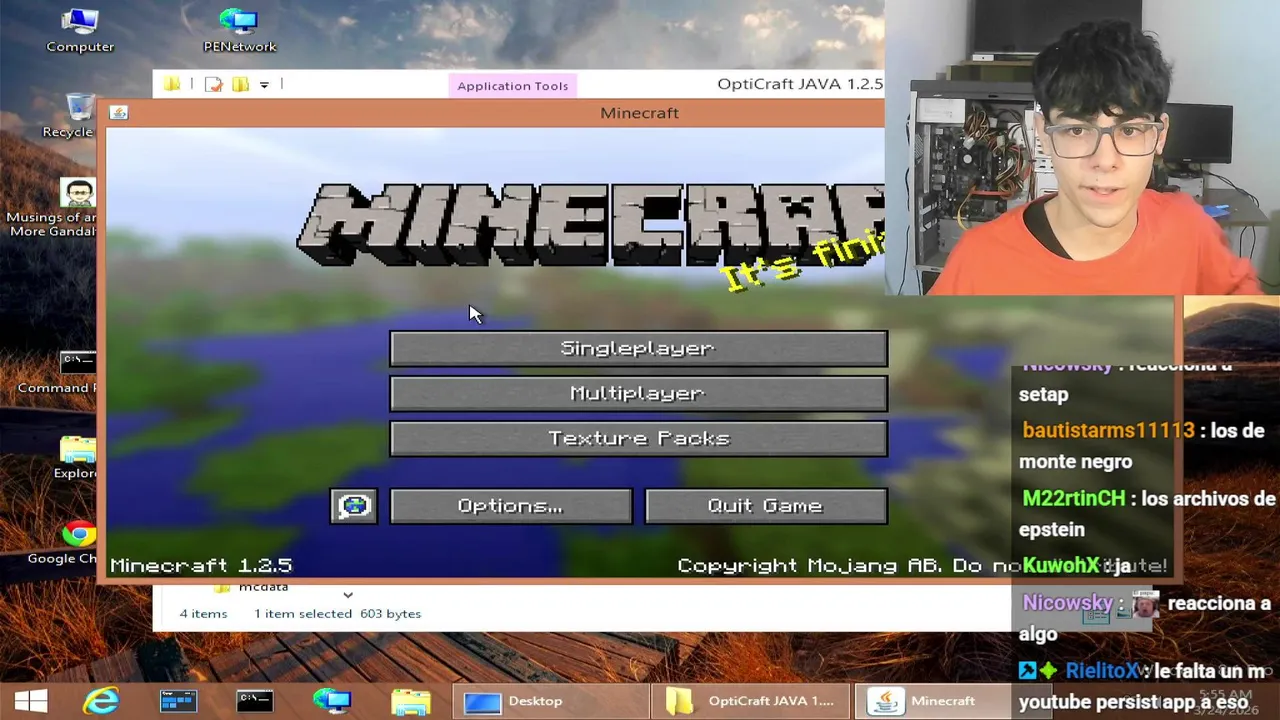
Task: Click the Java icon in Minecraft title bar
Action: pos(119,113)
